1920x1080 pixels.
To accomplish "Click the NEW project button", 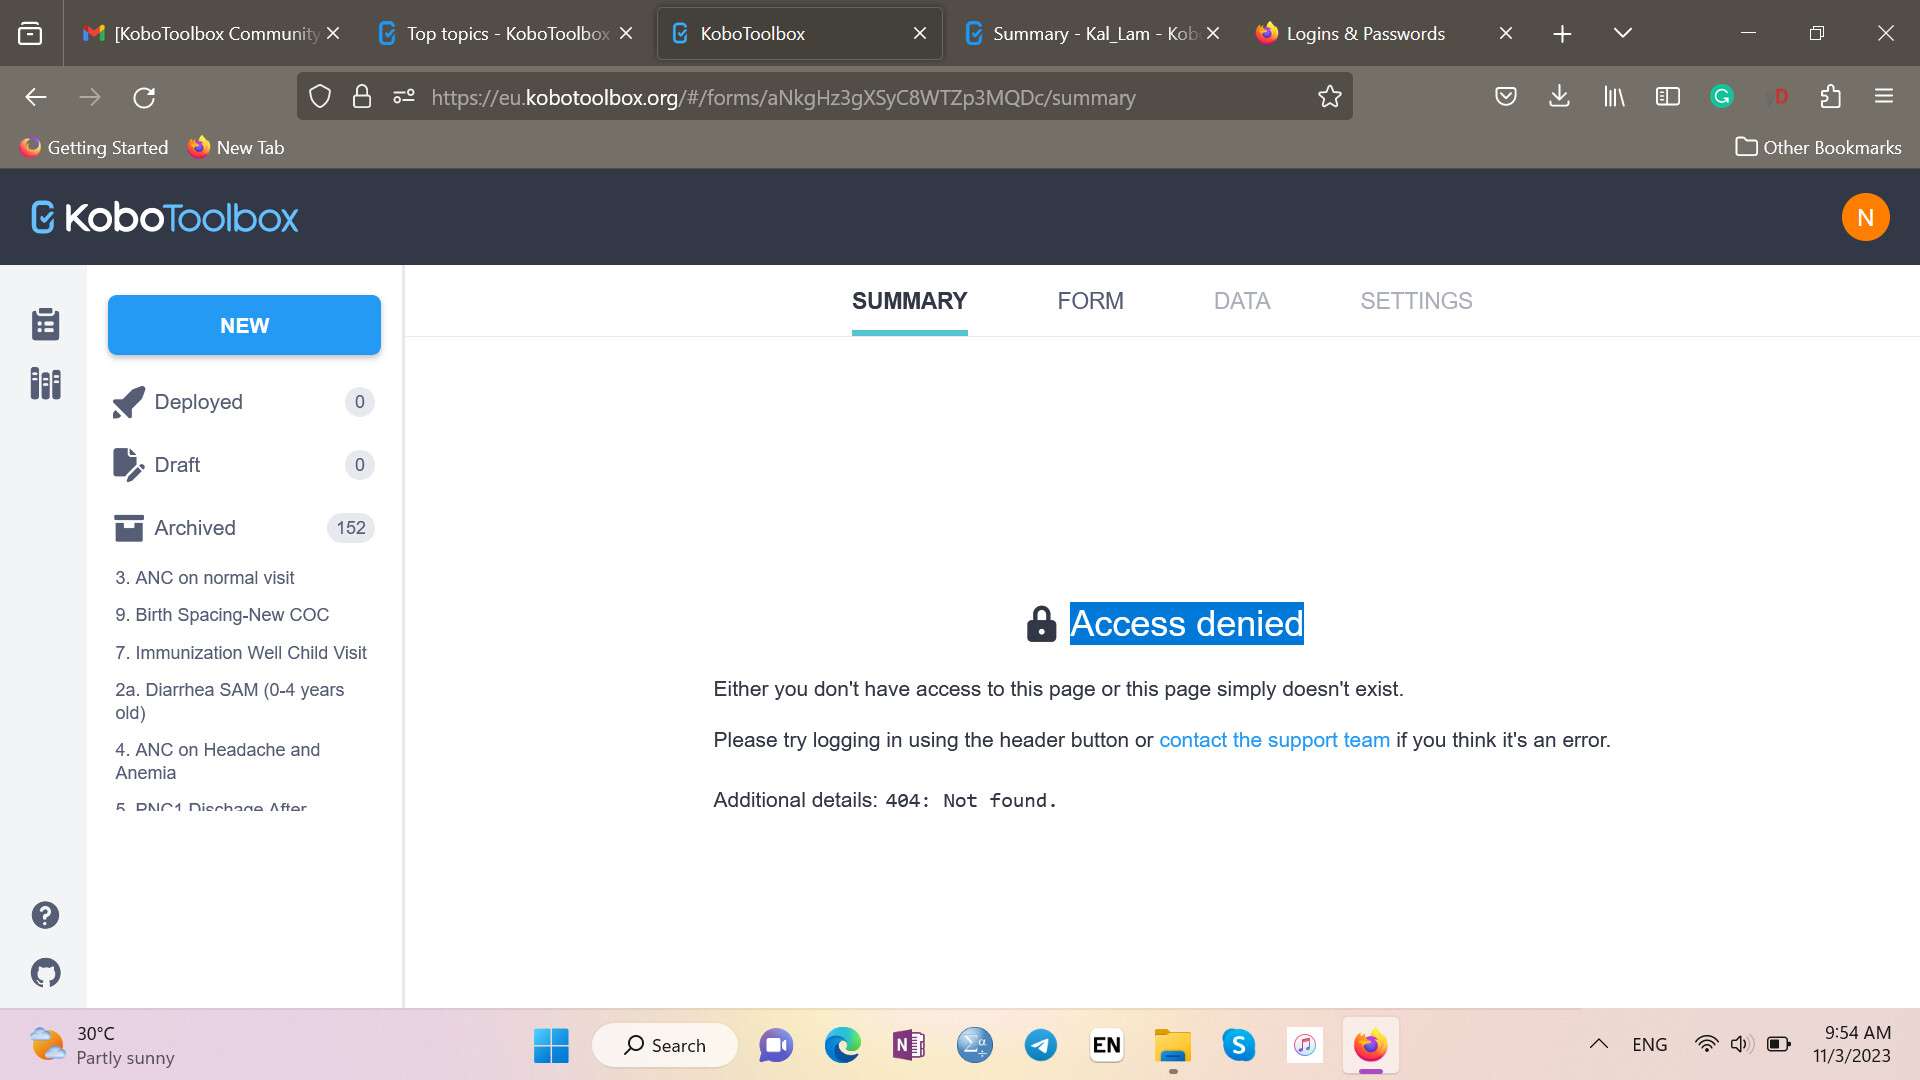I will 244,324.
